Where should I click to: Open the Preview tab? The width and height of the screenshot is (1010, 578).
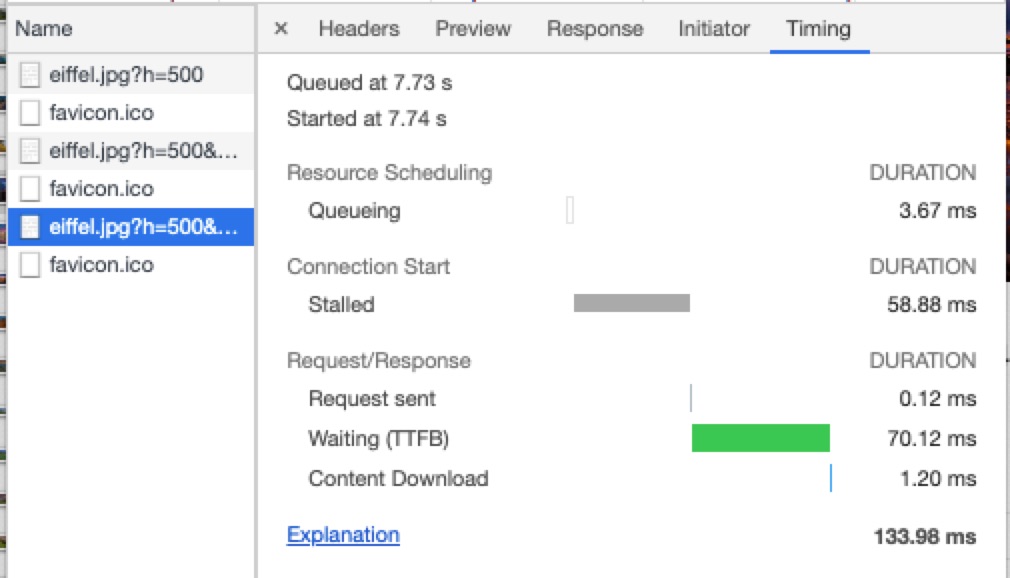[473, 29]
